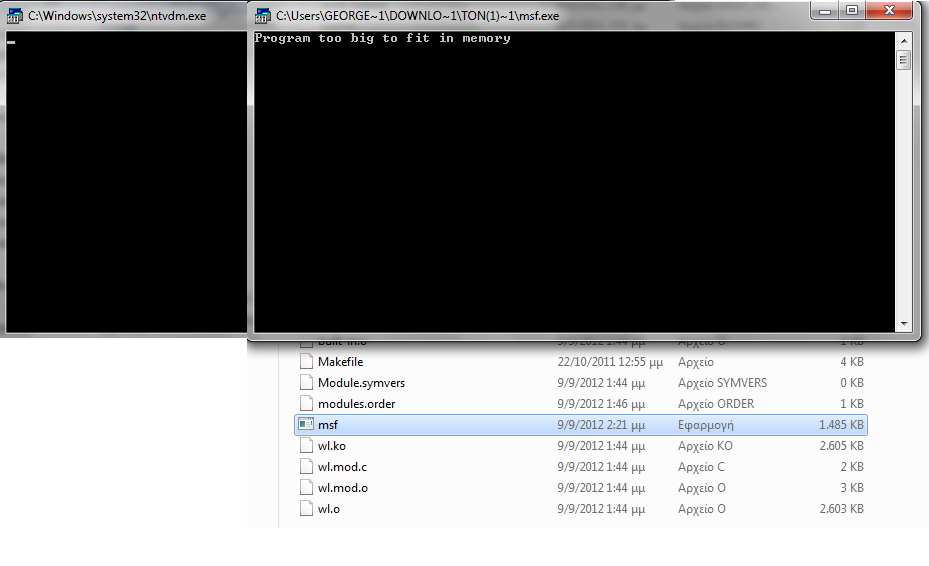Close the msf.exe console window
Screen dimensions: 929x566
tap(889, 11)
